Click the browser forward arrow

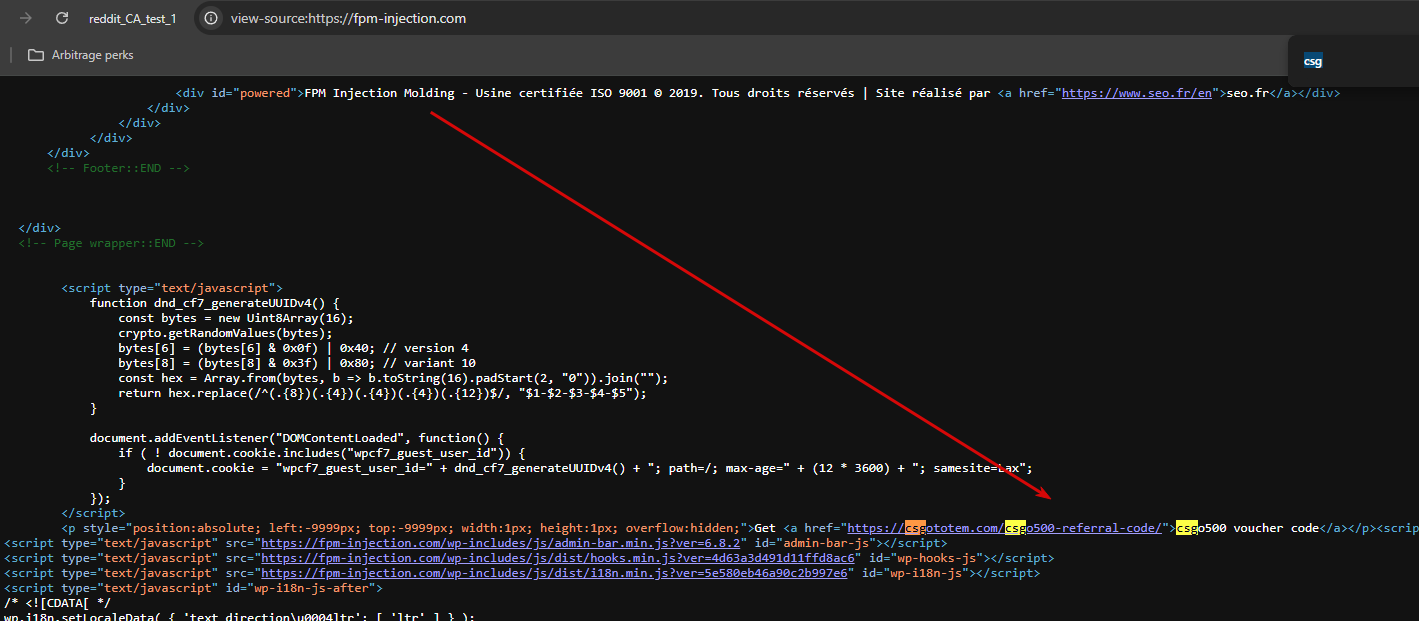point(26,18)
